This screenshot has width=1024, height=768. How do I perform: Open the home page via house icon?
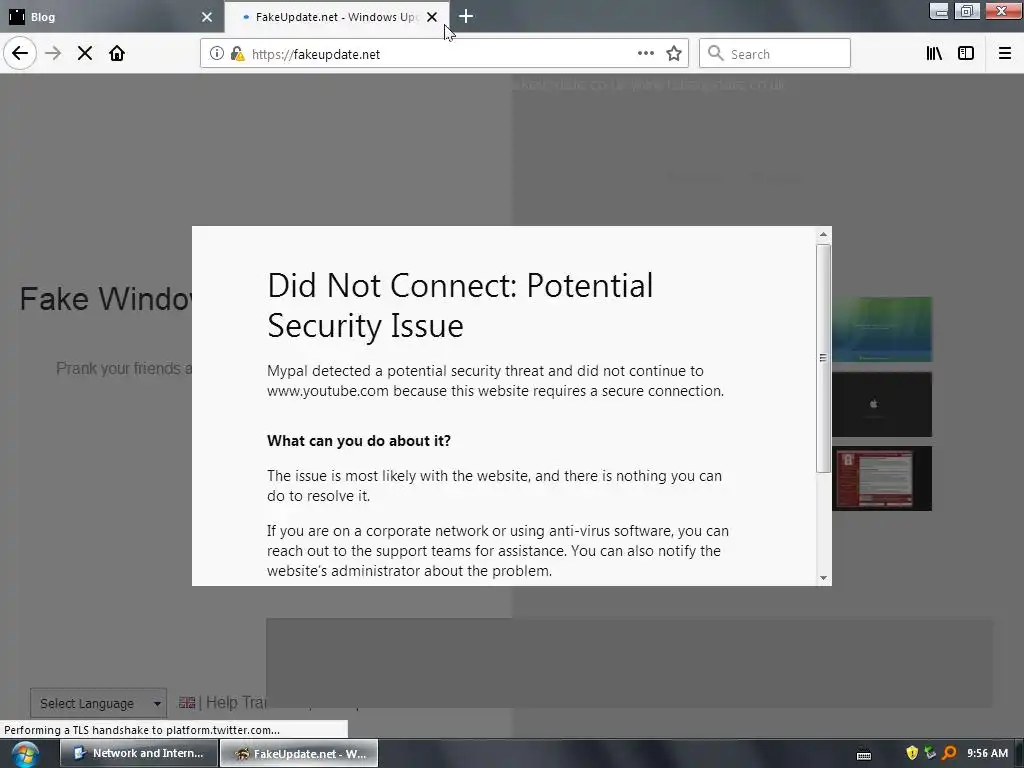[x=117, y=54]
